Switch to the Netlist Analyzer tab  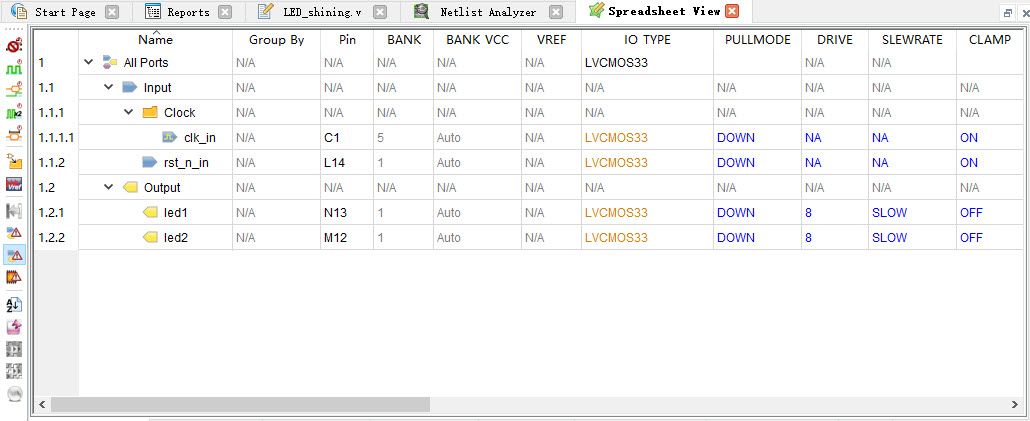coord(488,12)
